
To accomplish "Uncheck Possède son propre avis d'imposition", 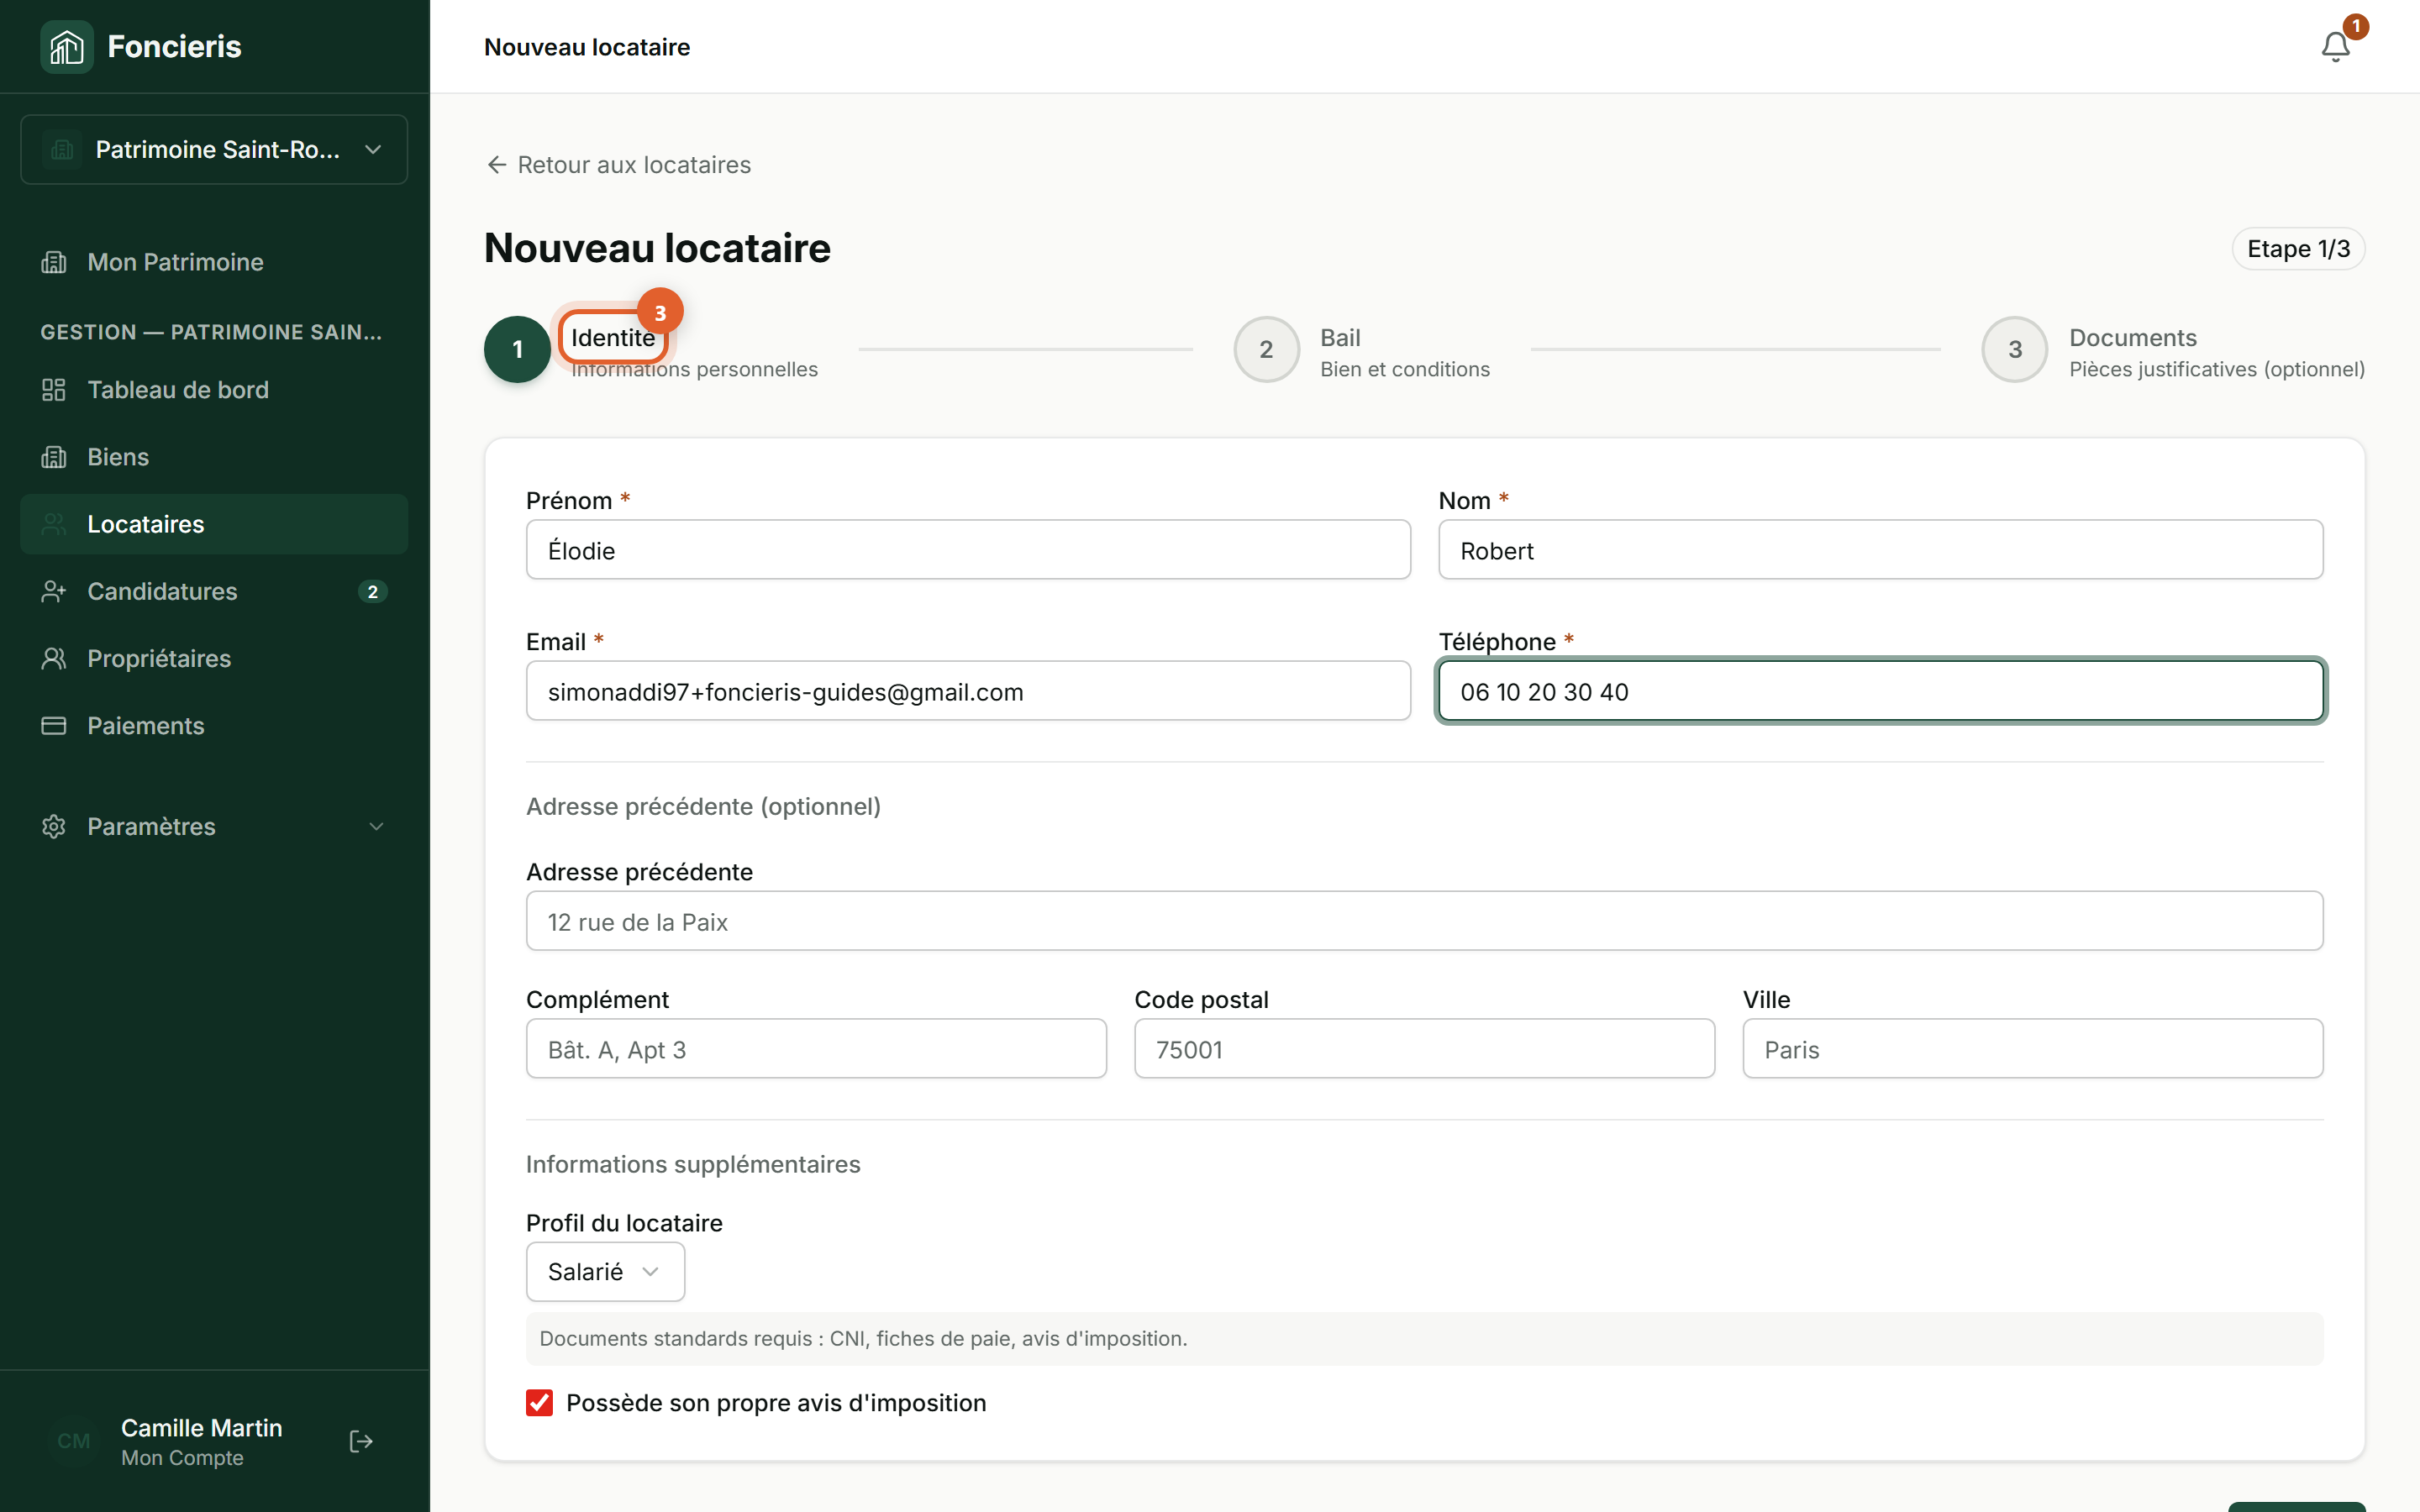I will pos(539,1402).
